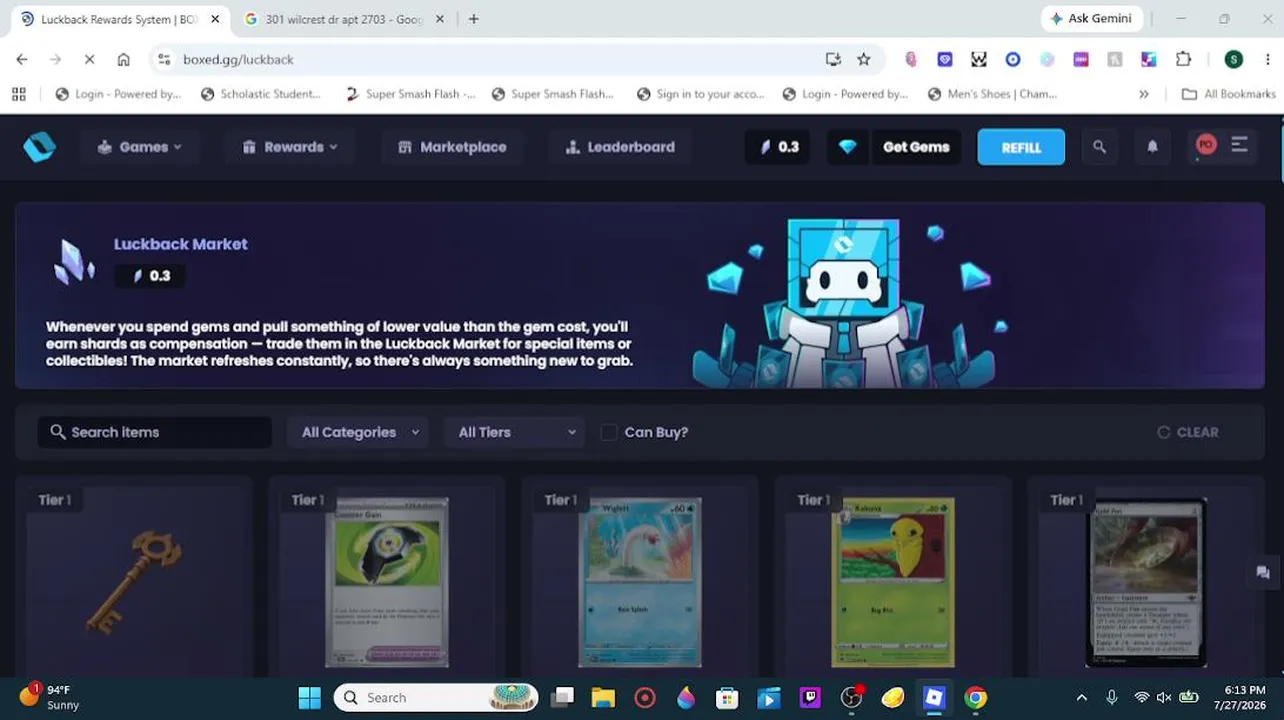
Task: Open the Twitch app in the taskbar
Action: click(x=810, y=698)
